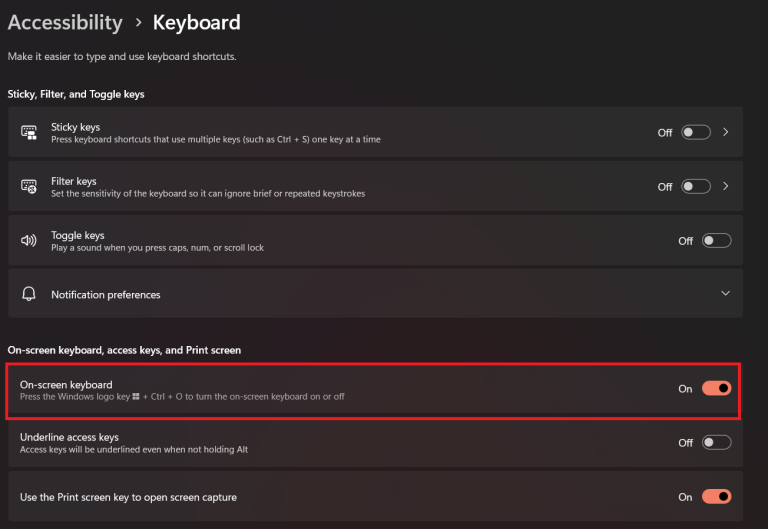
Task: Enable the Underline access keys switch
Action: click(x=716, y=443)
